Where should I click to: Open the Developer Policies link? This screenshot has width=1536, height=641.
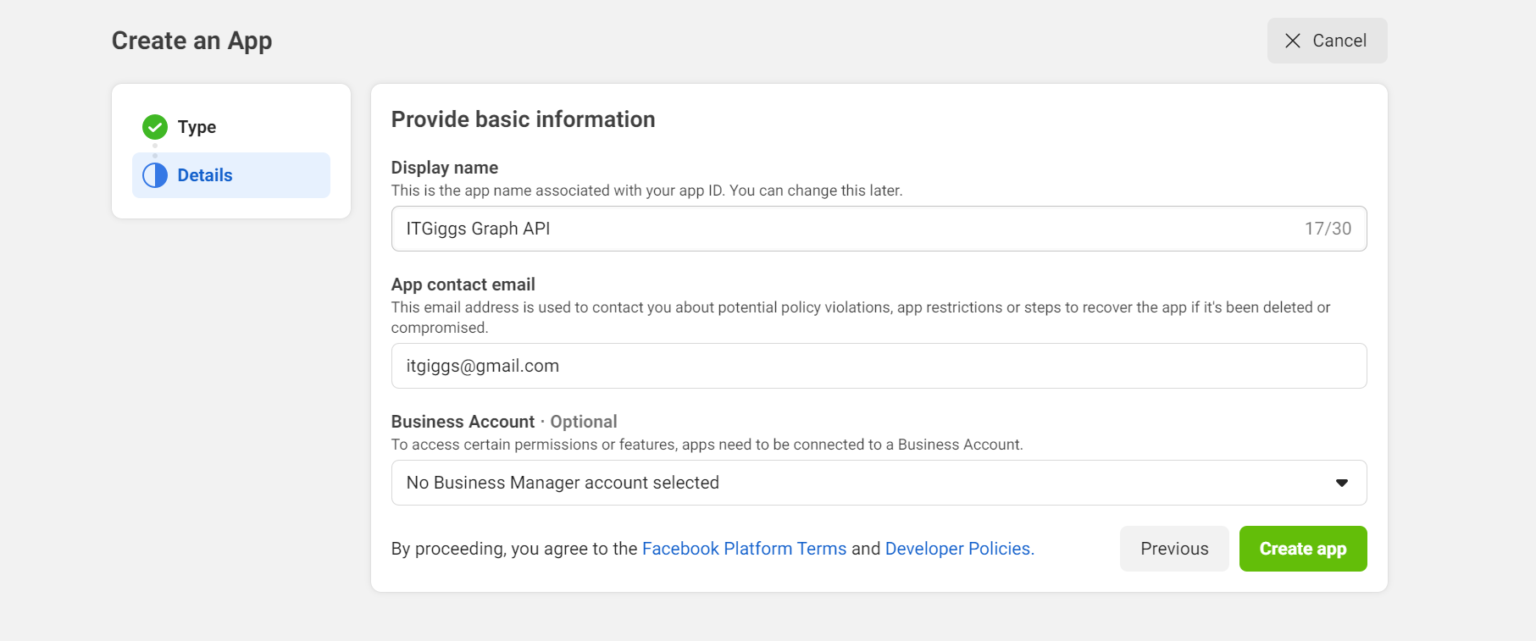(x=958, y=549)
